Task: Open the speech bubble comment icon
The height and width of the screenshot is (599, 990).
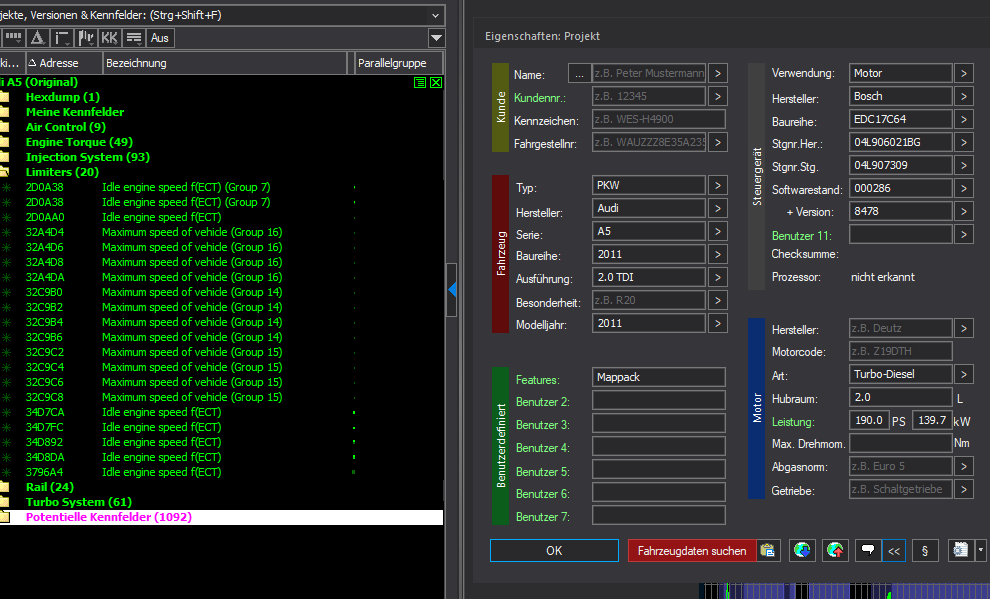Action: click(868, 550)
